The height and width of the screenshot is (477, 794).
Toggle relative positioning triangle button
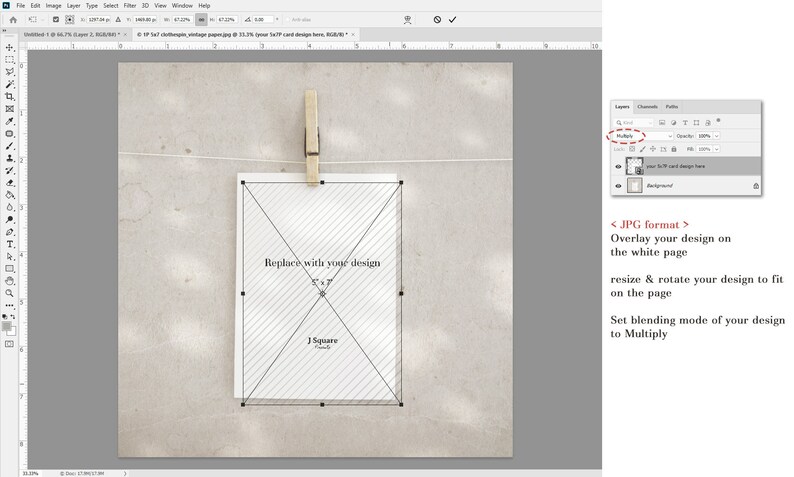click(118, 20)
